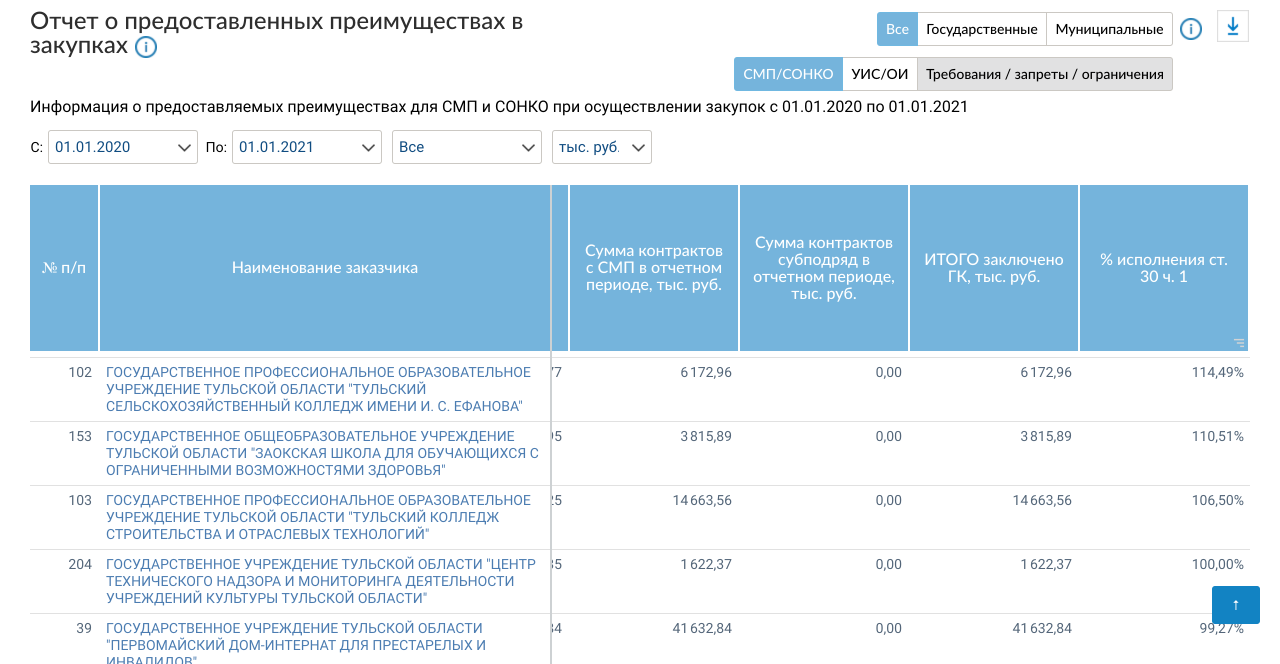Switch to the УИС/ОИ tab
The image size is (1280, 664).
coord(879,74)
